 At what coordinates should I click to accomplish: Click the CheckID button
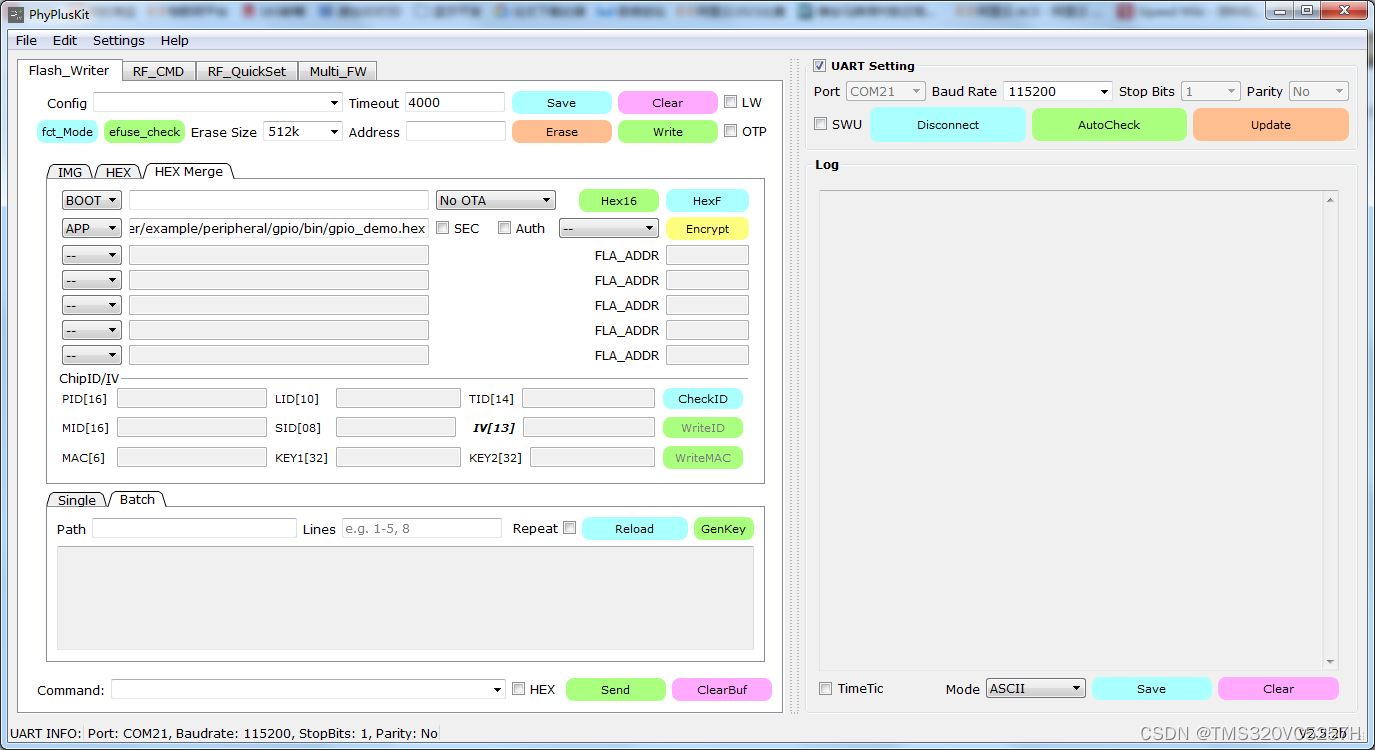click(703, 399)
